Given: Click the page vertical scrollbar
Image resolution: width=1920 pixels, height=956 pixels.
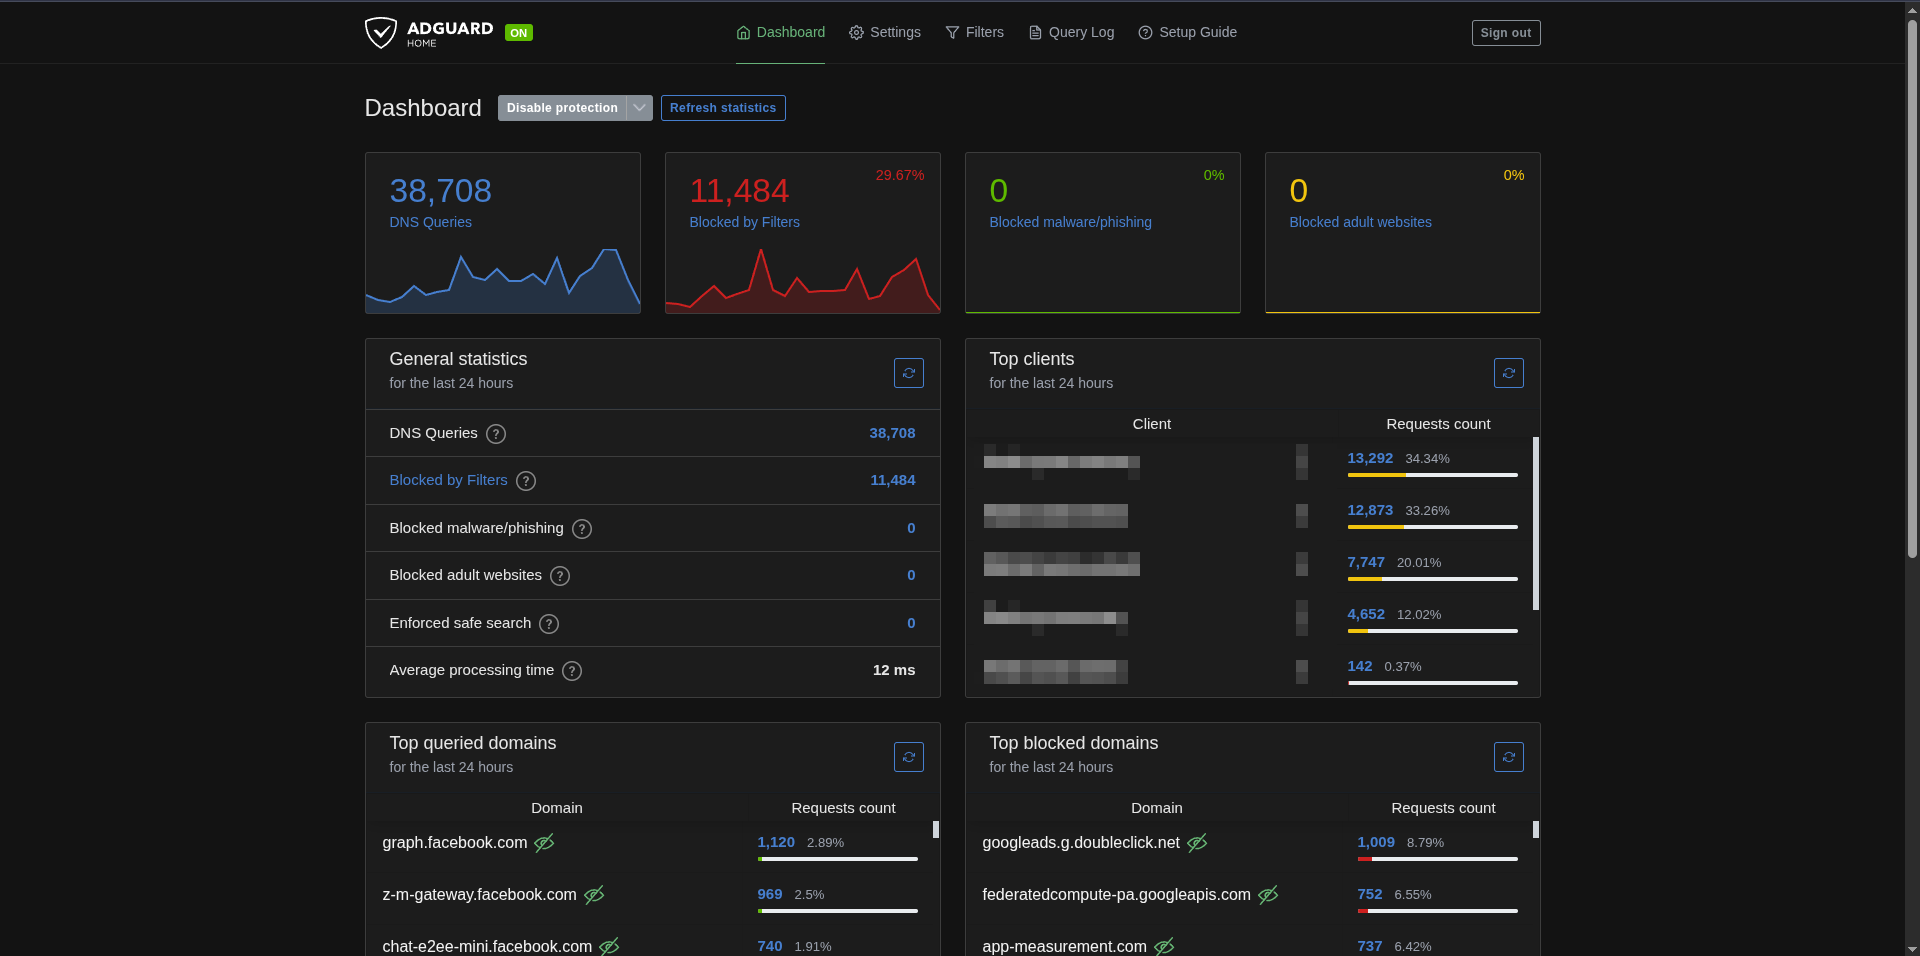Looking at the screenshot, I should (1912, 290).
